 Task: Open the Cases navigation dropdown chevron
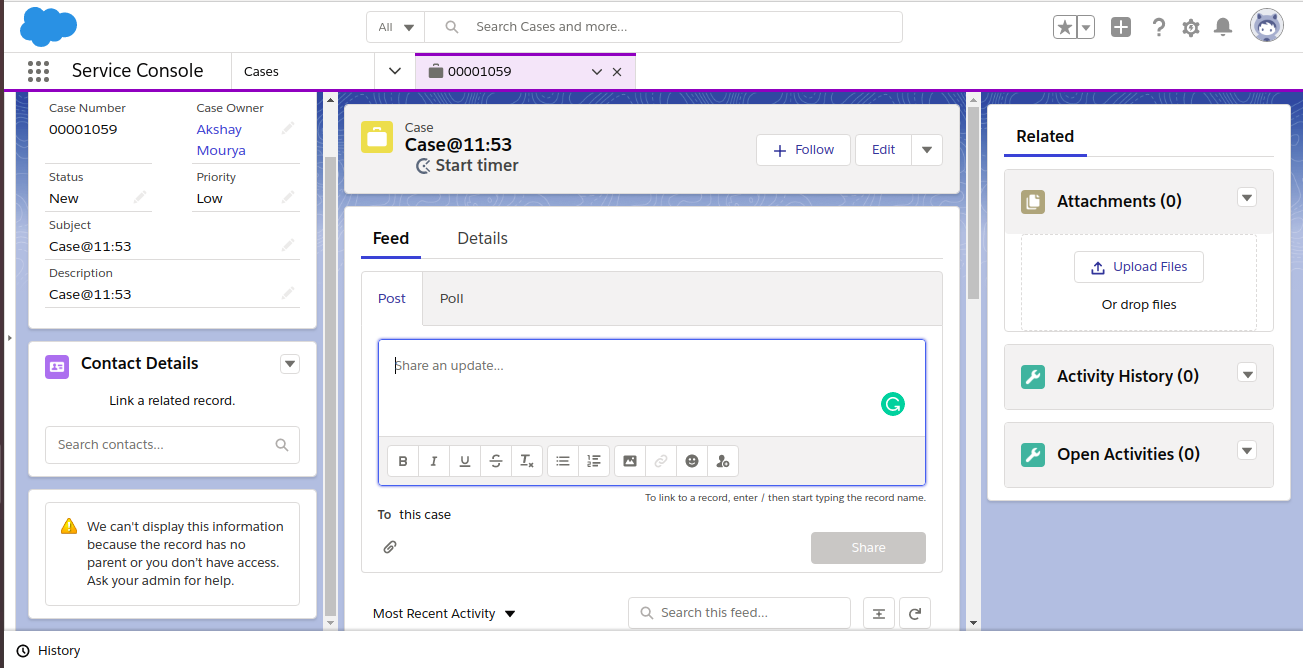coord(395,71)
